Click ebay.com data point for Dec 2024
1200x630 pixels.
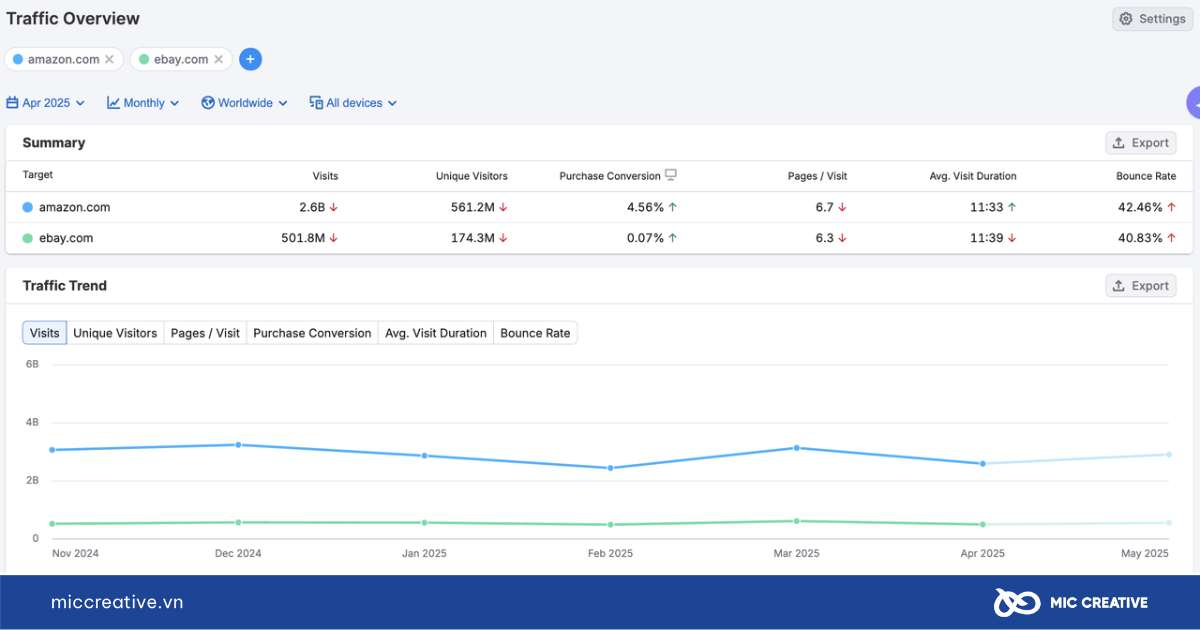point(238,522)
